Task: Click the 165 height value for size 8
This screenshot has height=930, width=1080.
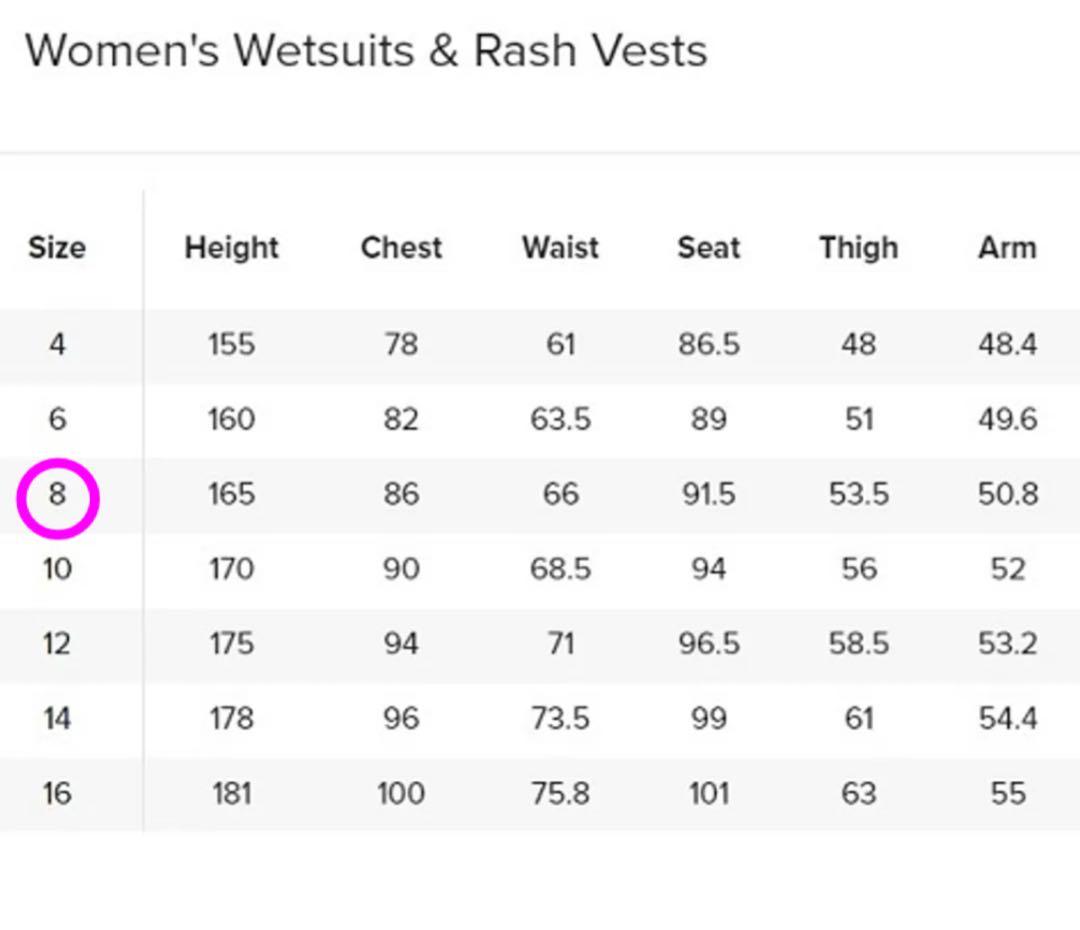Action: click(x=231, y=495)
